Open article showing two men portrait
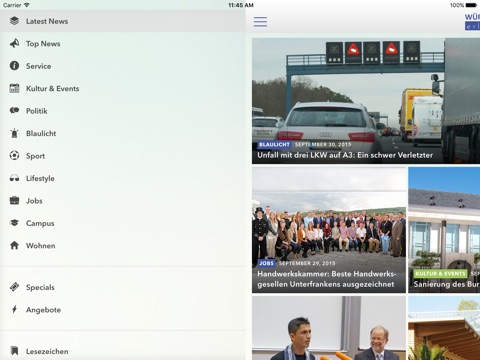 coord(329,328)
